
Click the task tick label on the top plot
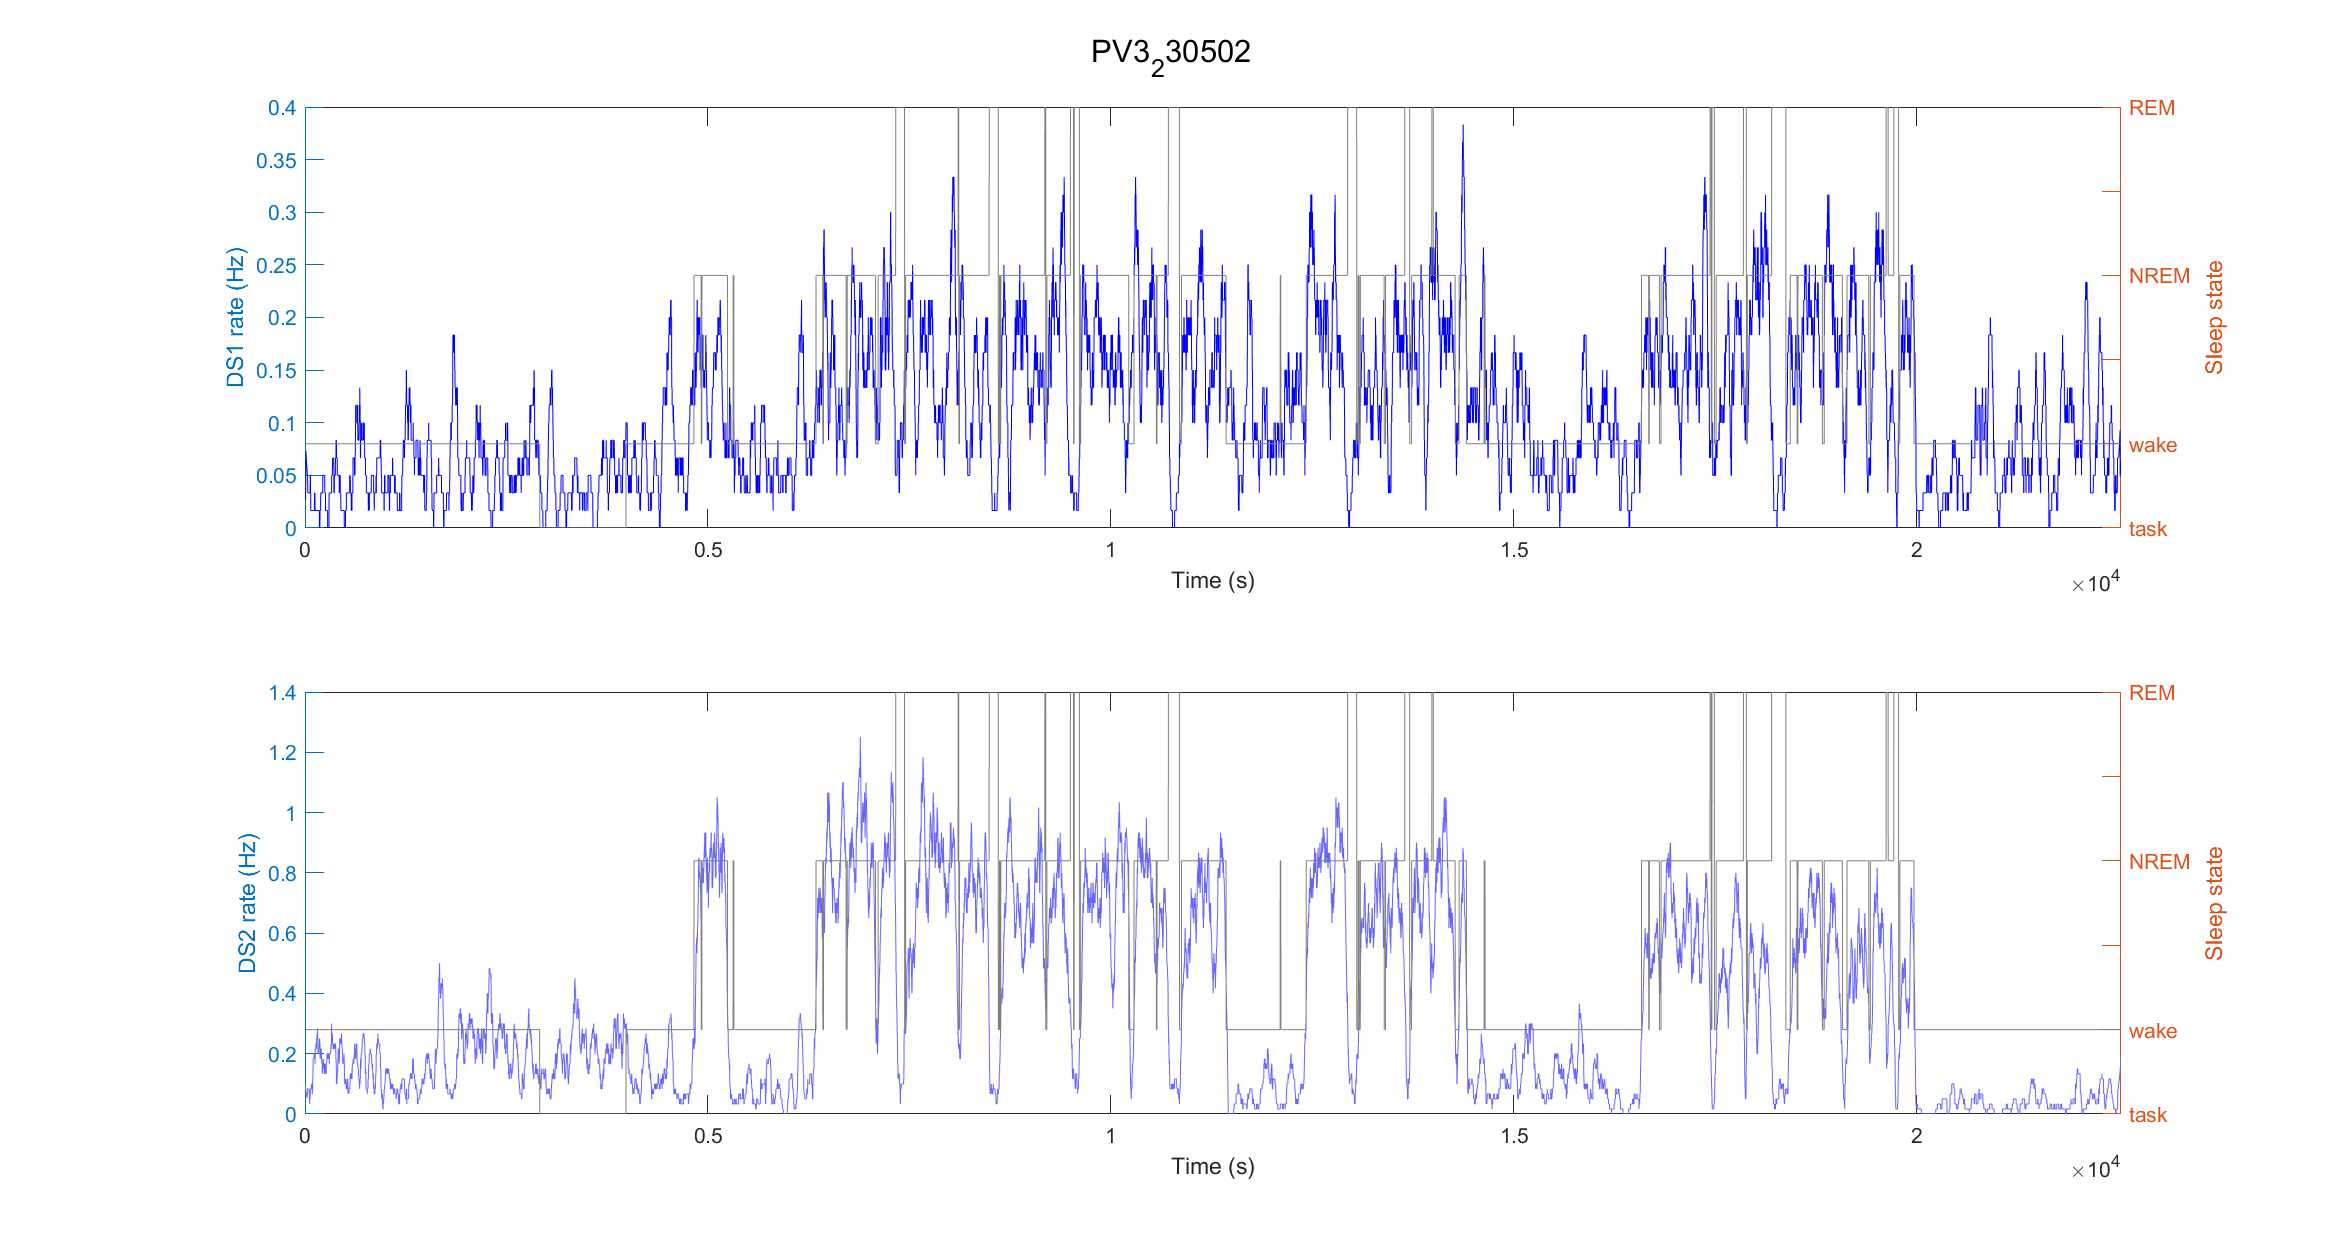2147,529
